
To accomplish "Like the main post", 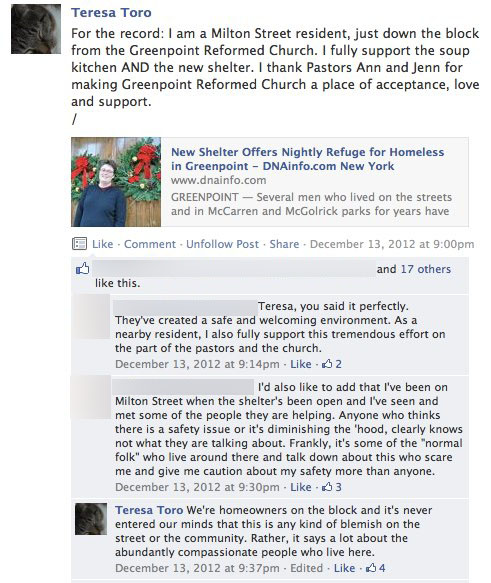I will pos(103,244).
